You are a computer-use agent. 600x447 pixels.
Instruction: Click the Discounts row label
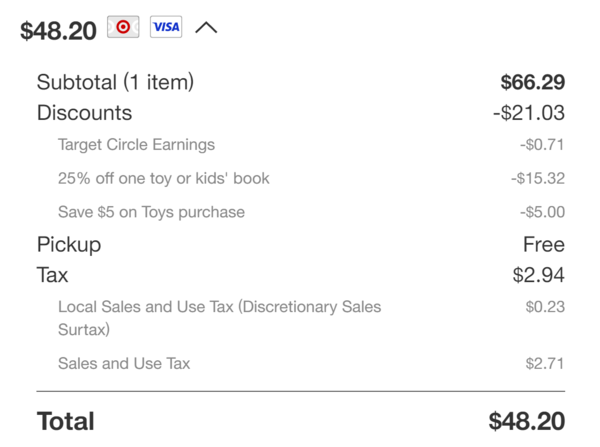84,113
